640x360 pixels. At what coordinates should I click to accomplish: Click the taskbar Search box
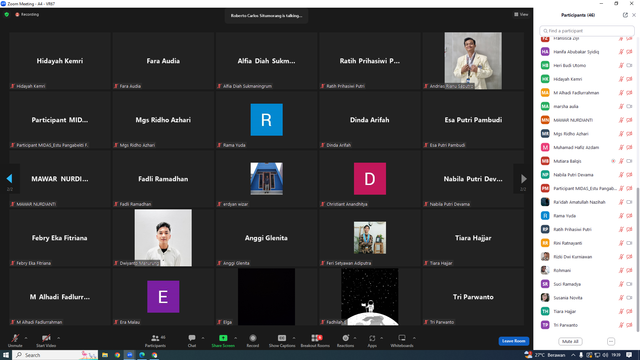click(55, 355)
